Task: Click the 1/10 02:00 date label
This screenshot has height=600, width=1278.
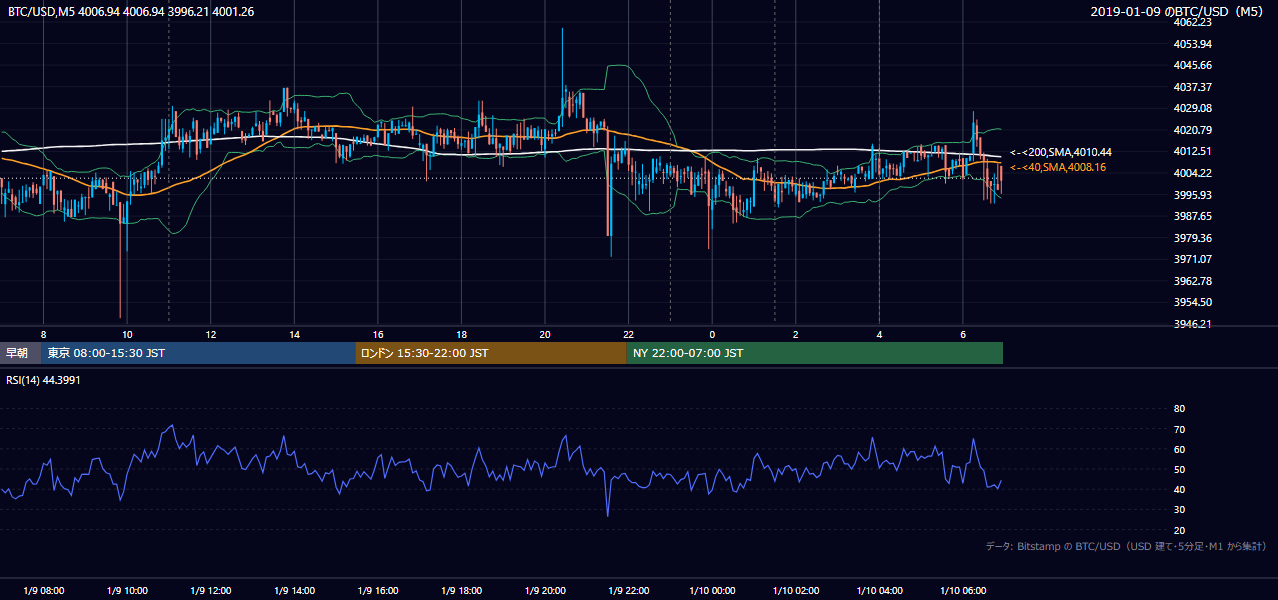Action: click(796, 590)
